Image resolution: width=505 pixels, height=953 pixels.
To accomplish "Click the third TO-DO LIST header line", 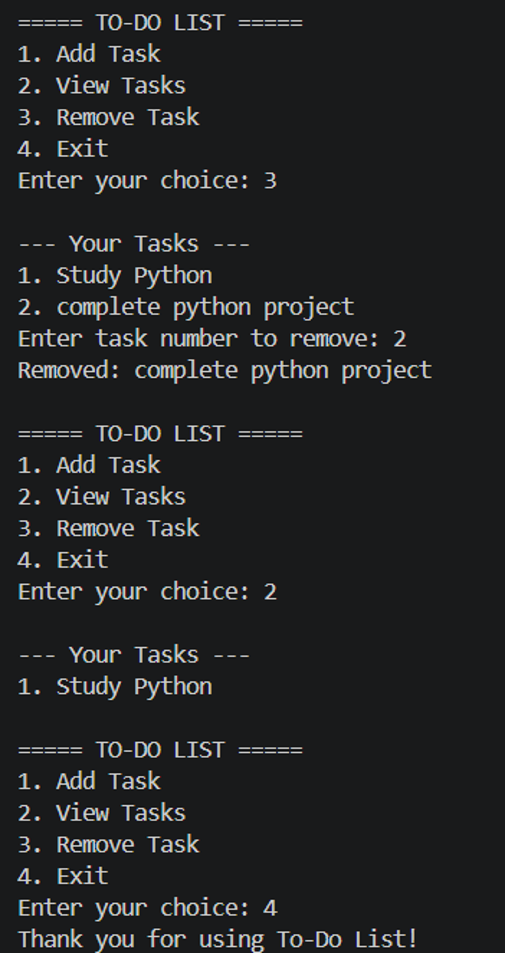I will pos(160,750).
